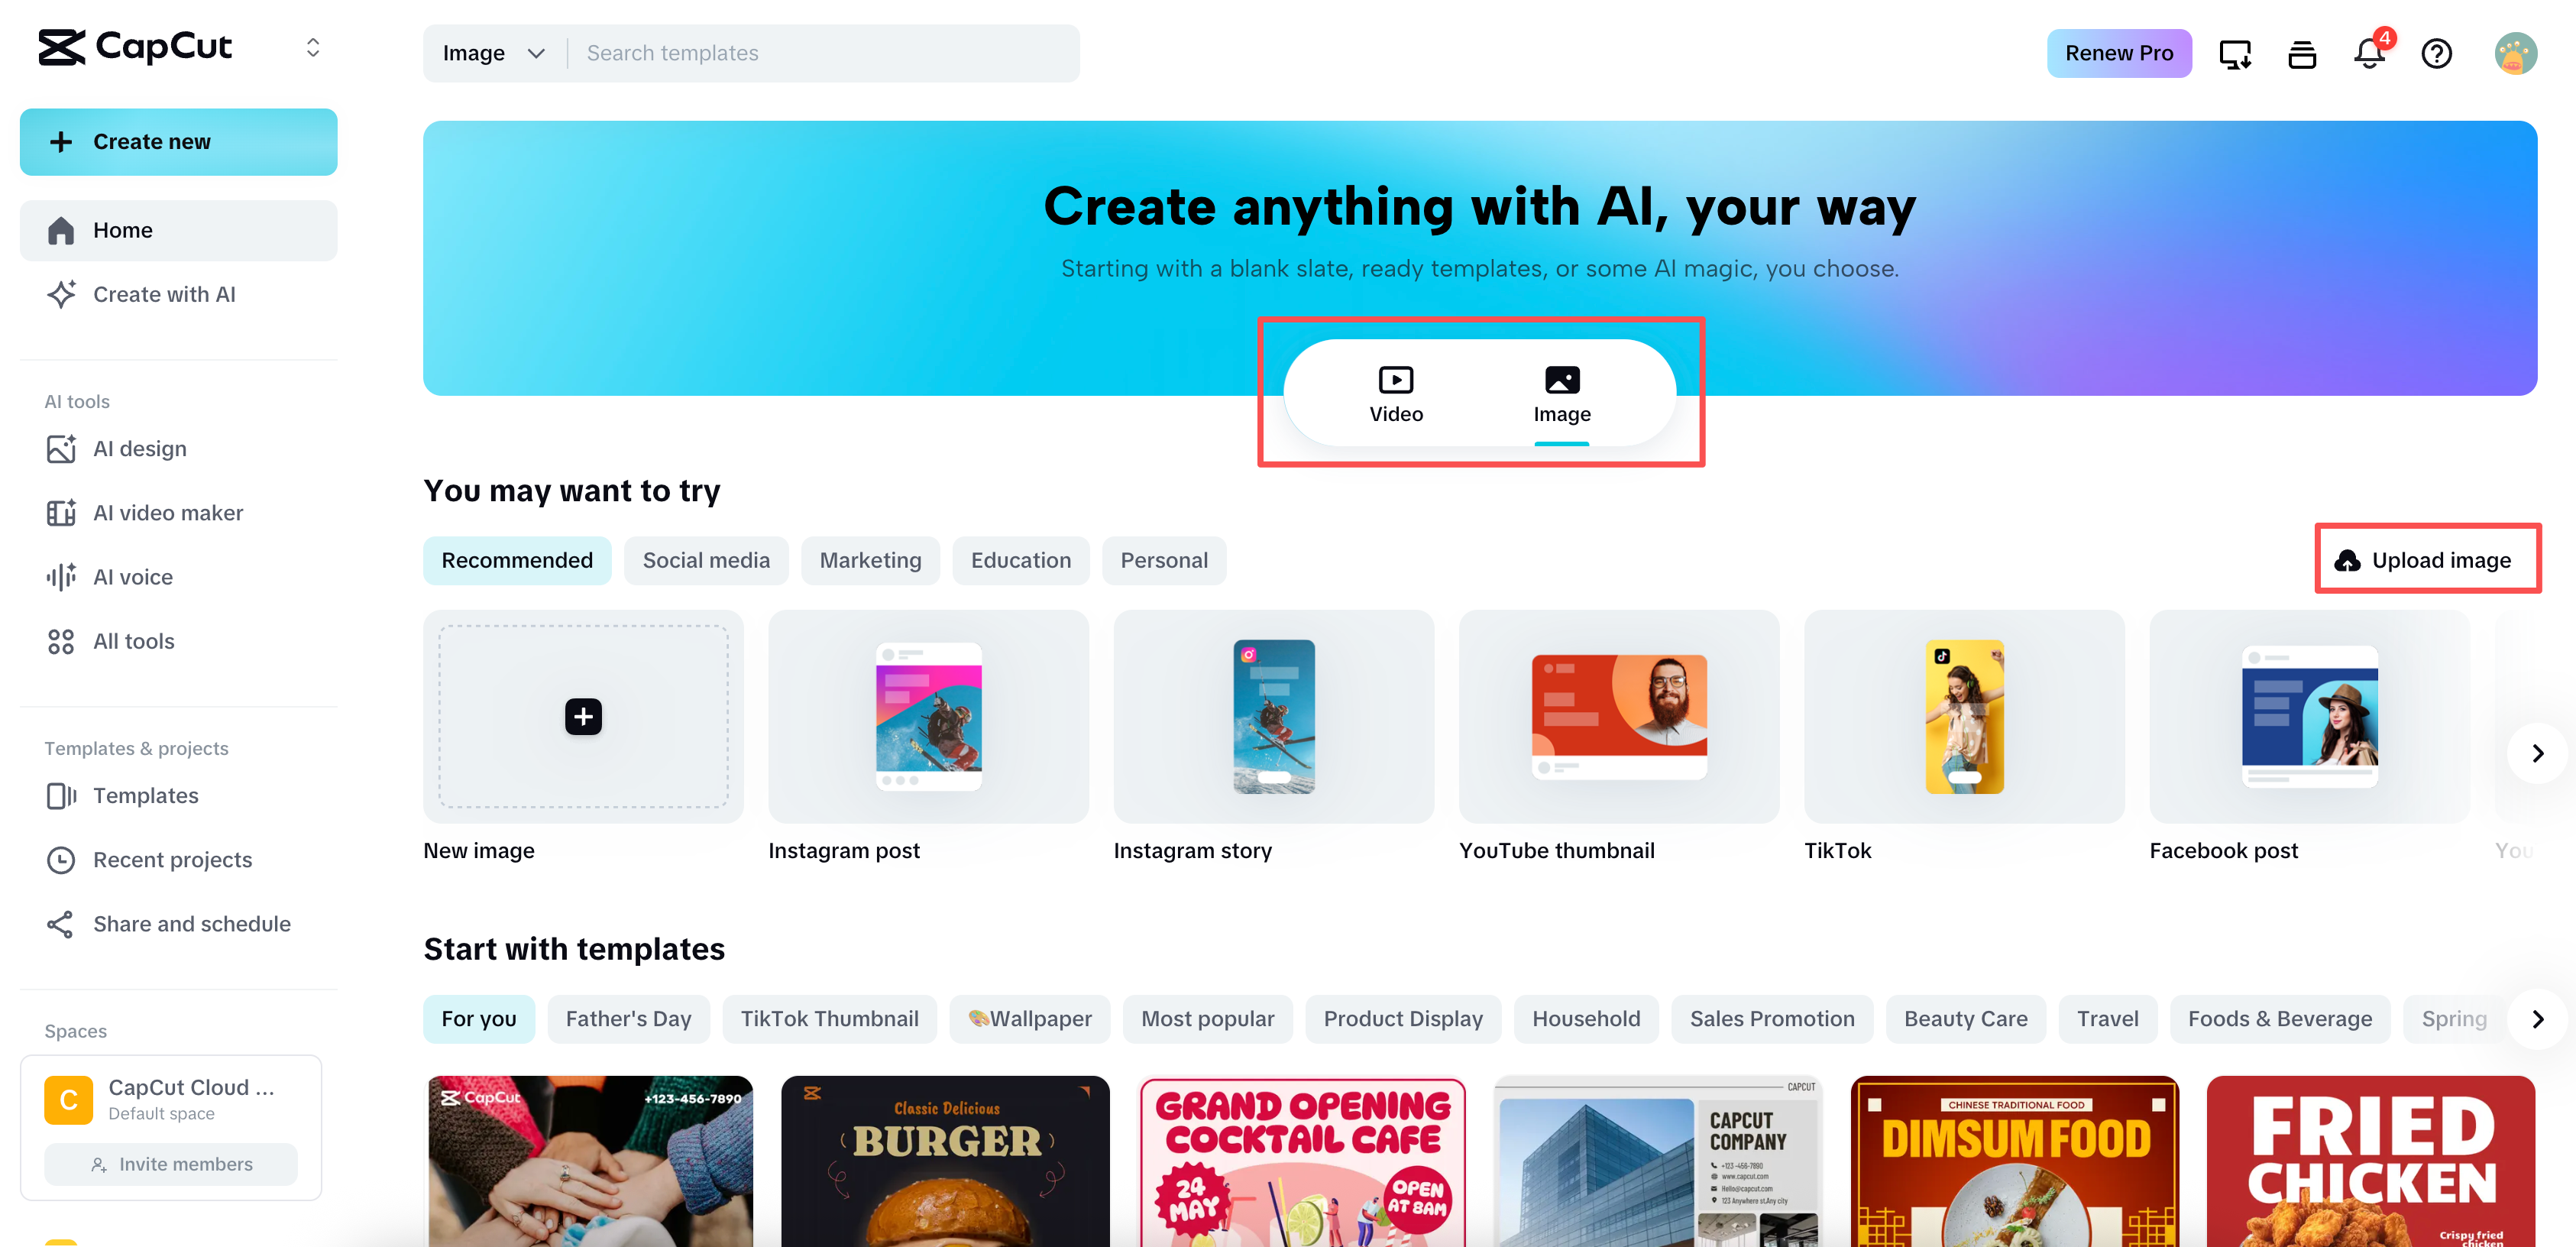The image size is (2576, 1247).
Task: Open AI design tool
Action: [x=139, y=449]
